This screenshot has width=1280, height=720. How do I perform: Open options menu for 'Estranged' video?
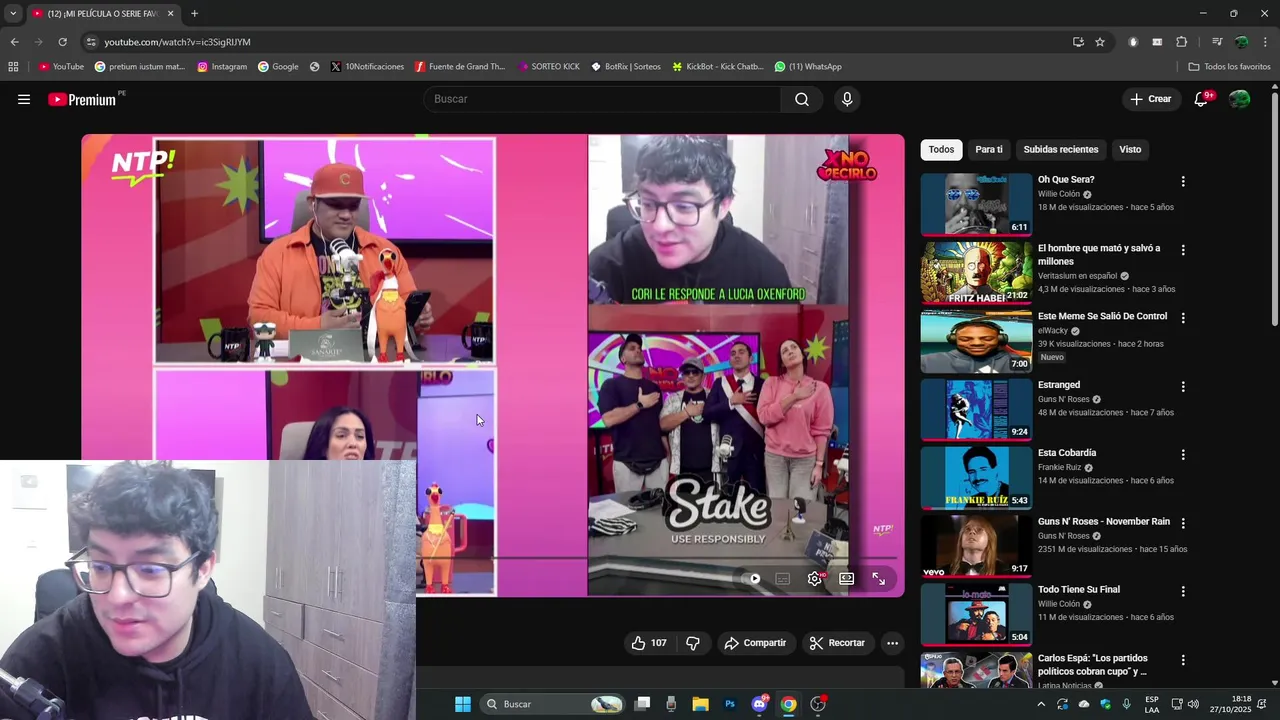pyautogui.click(x=1183, y=387)
